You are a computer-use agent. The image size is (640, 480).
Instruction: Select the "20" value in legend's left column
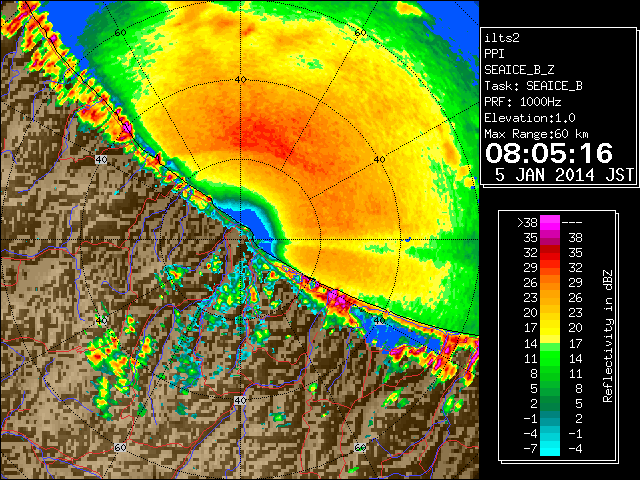[531, 313]
